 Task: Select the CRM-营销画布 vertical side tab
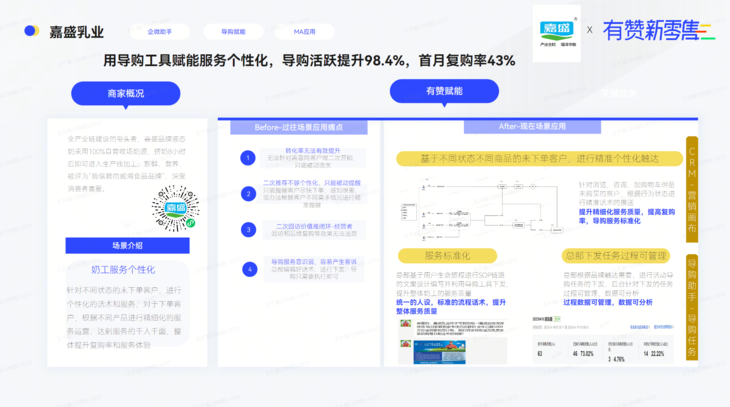pos(692,190)
